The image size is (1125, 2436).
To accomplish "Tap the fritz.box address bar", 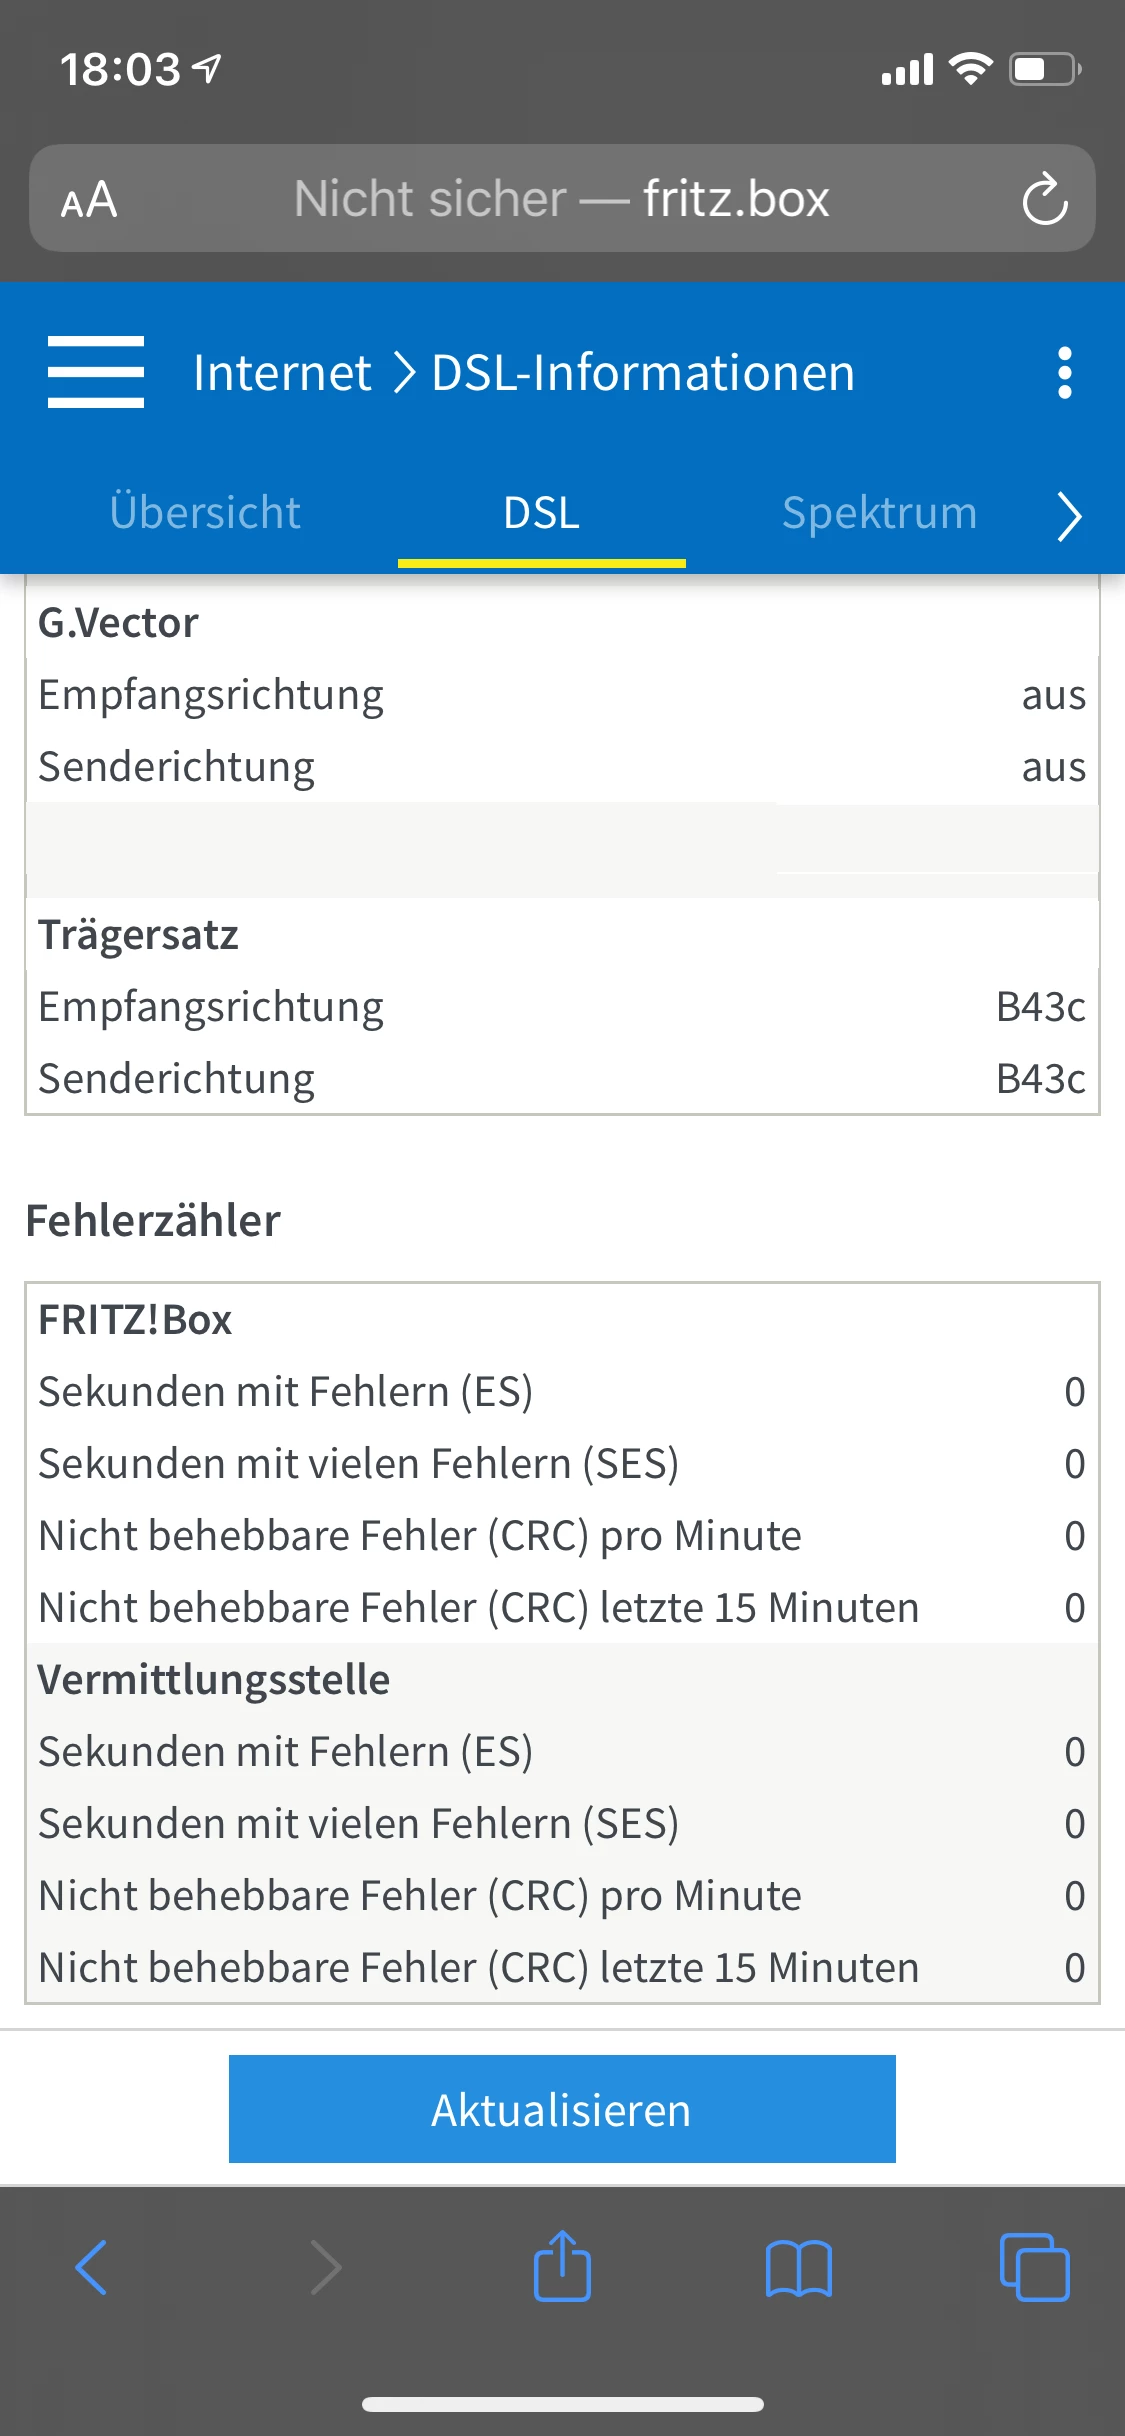I will [x=561, y=199].
